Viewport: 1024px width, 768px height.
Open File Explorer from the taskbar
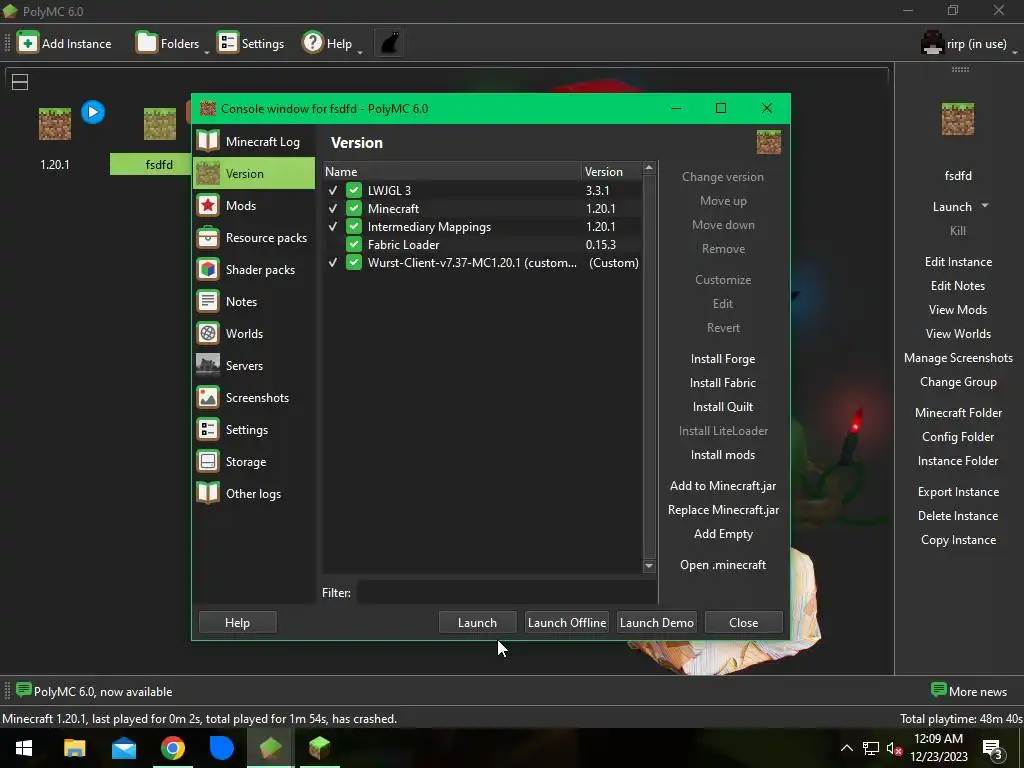[x=74, y=748]
